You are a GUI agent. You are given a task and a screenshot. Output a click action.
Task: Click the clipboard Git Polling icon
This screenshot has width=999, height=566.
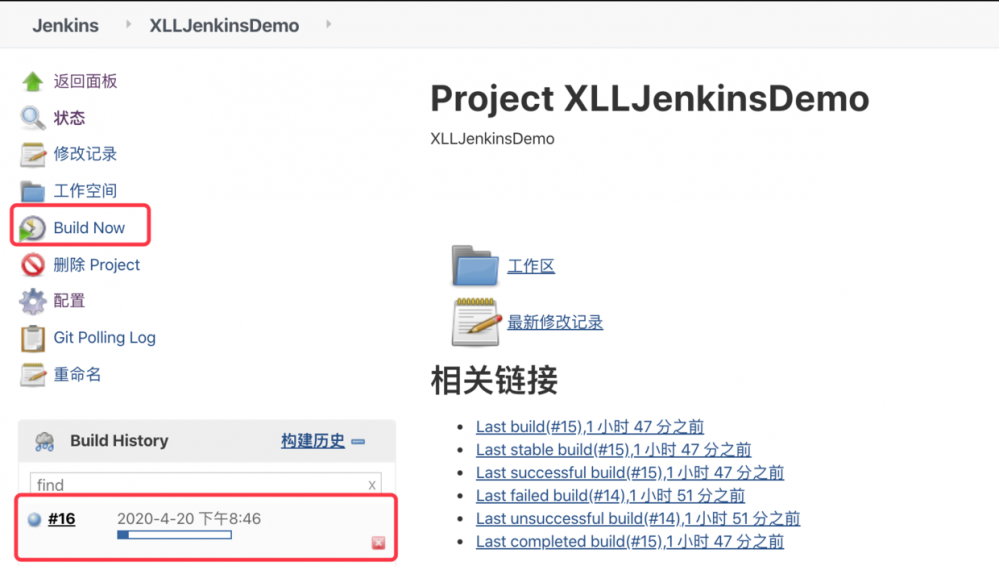pos(32,338)
